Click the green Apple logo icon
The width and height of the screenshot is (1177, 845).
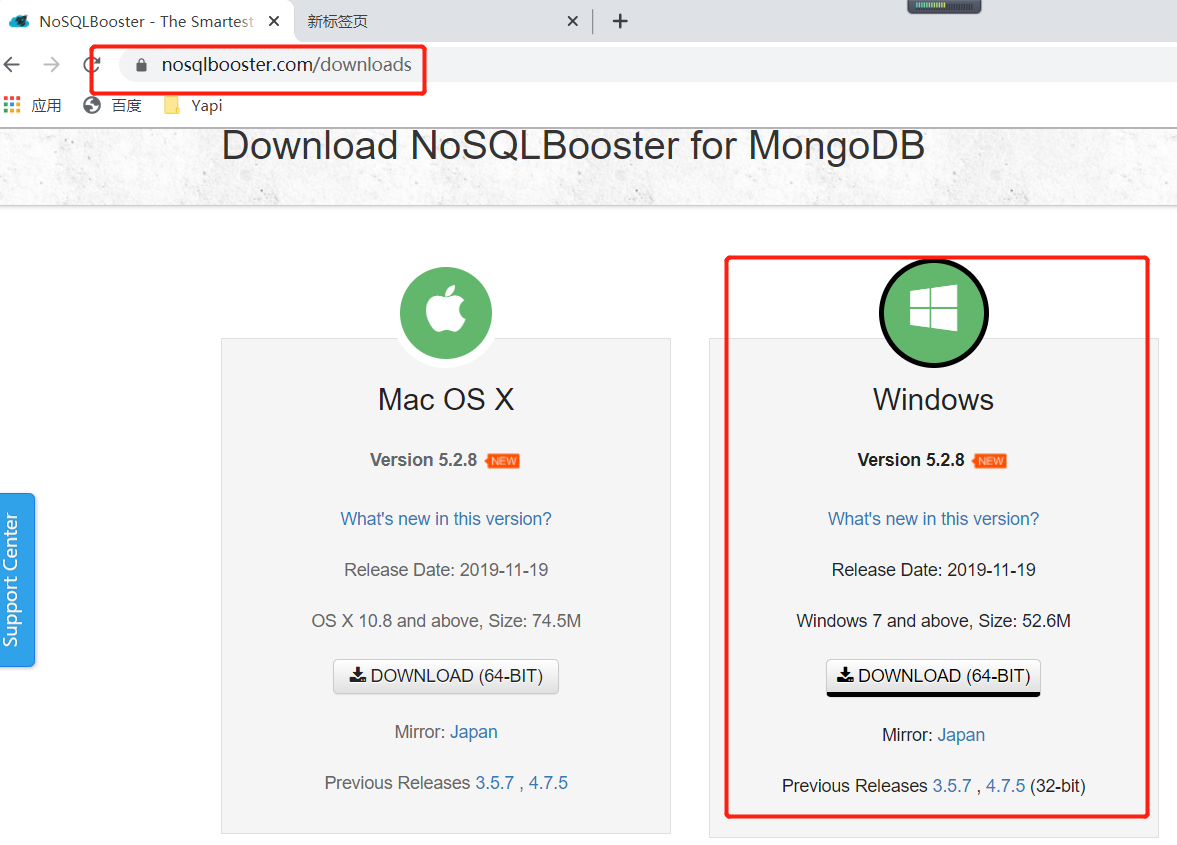446,313
